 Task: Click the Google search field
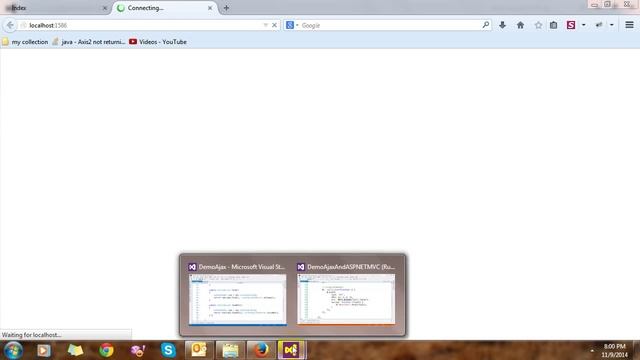pyautogui.click(x=390, y=25)
